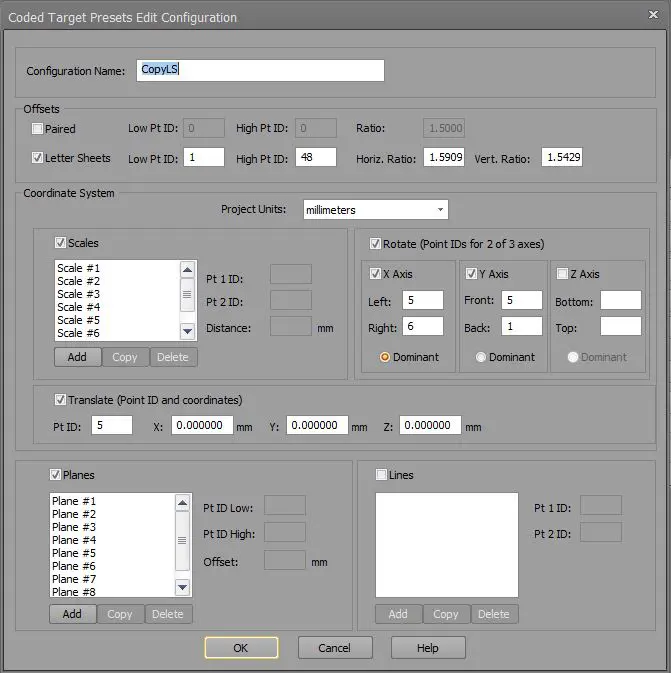The image size is (671, 673).
Task: Select X Axis Dominant radio button
Action: click(385, 357)
